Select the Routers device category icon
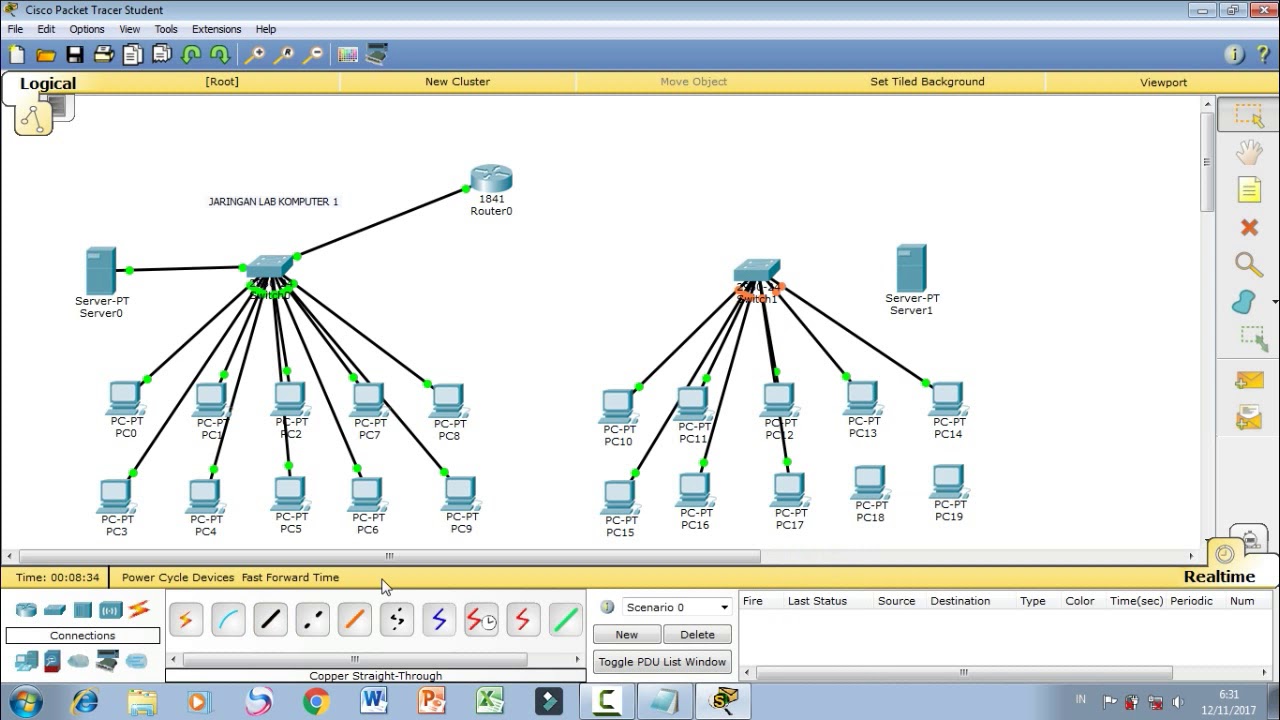The width and height of the screenshot is (1280, 720). [26, 610]
